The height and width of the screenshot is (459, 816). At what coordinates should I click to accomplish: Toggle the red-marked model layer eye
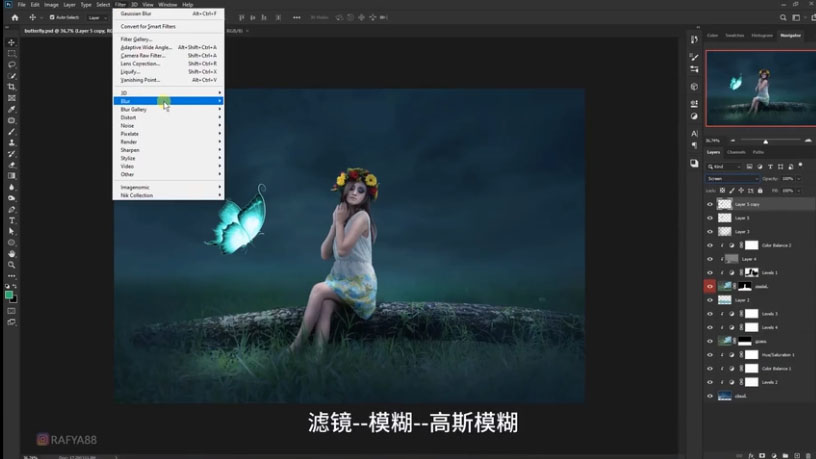[x=710, y=286]
